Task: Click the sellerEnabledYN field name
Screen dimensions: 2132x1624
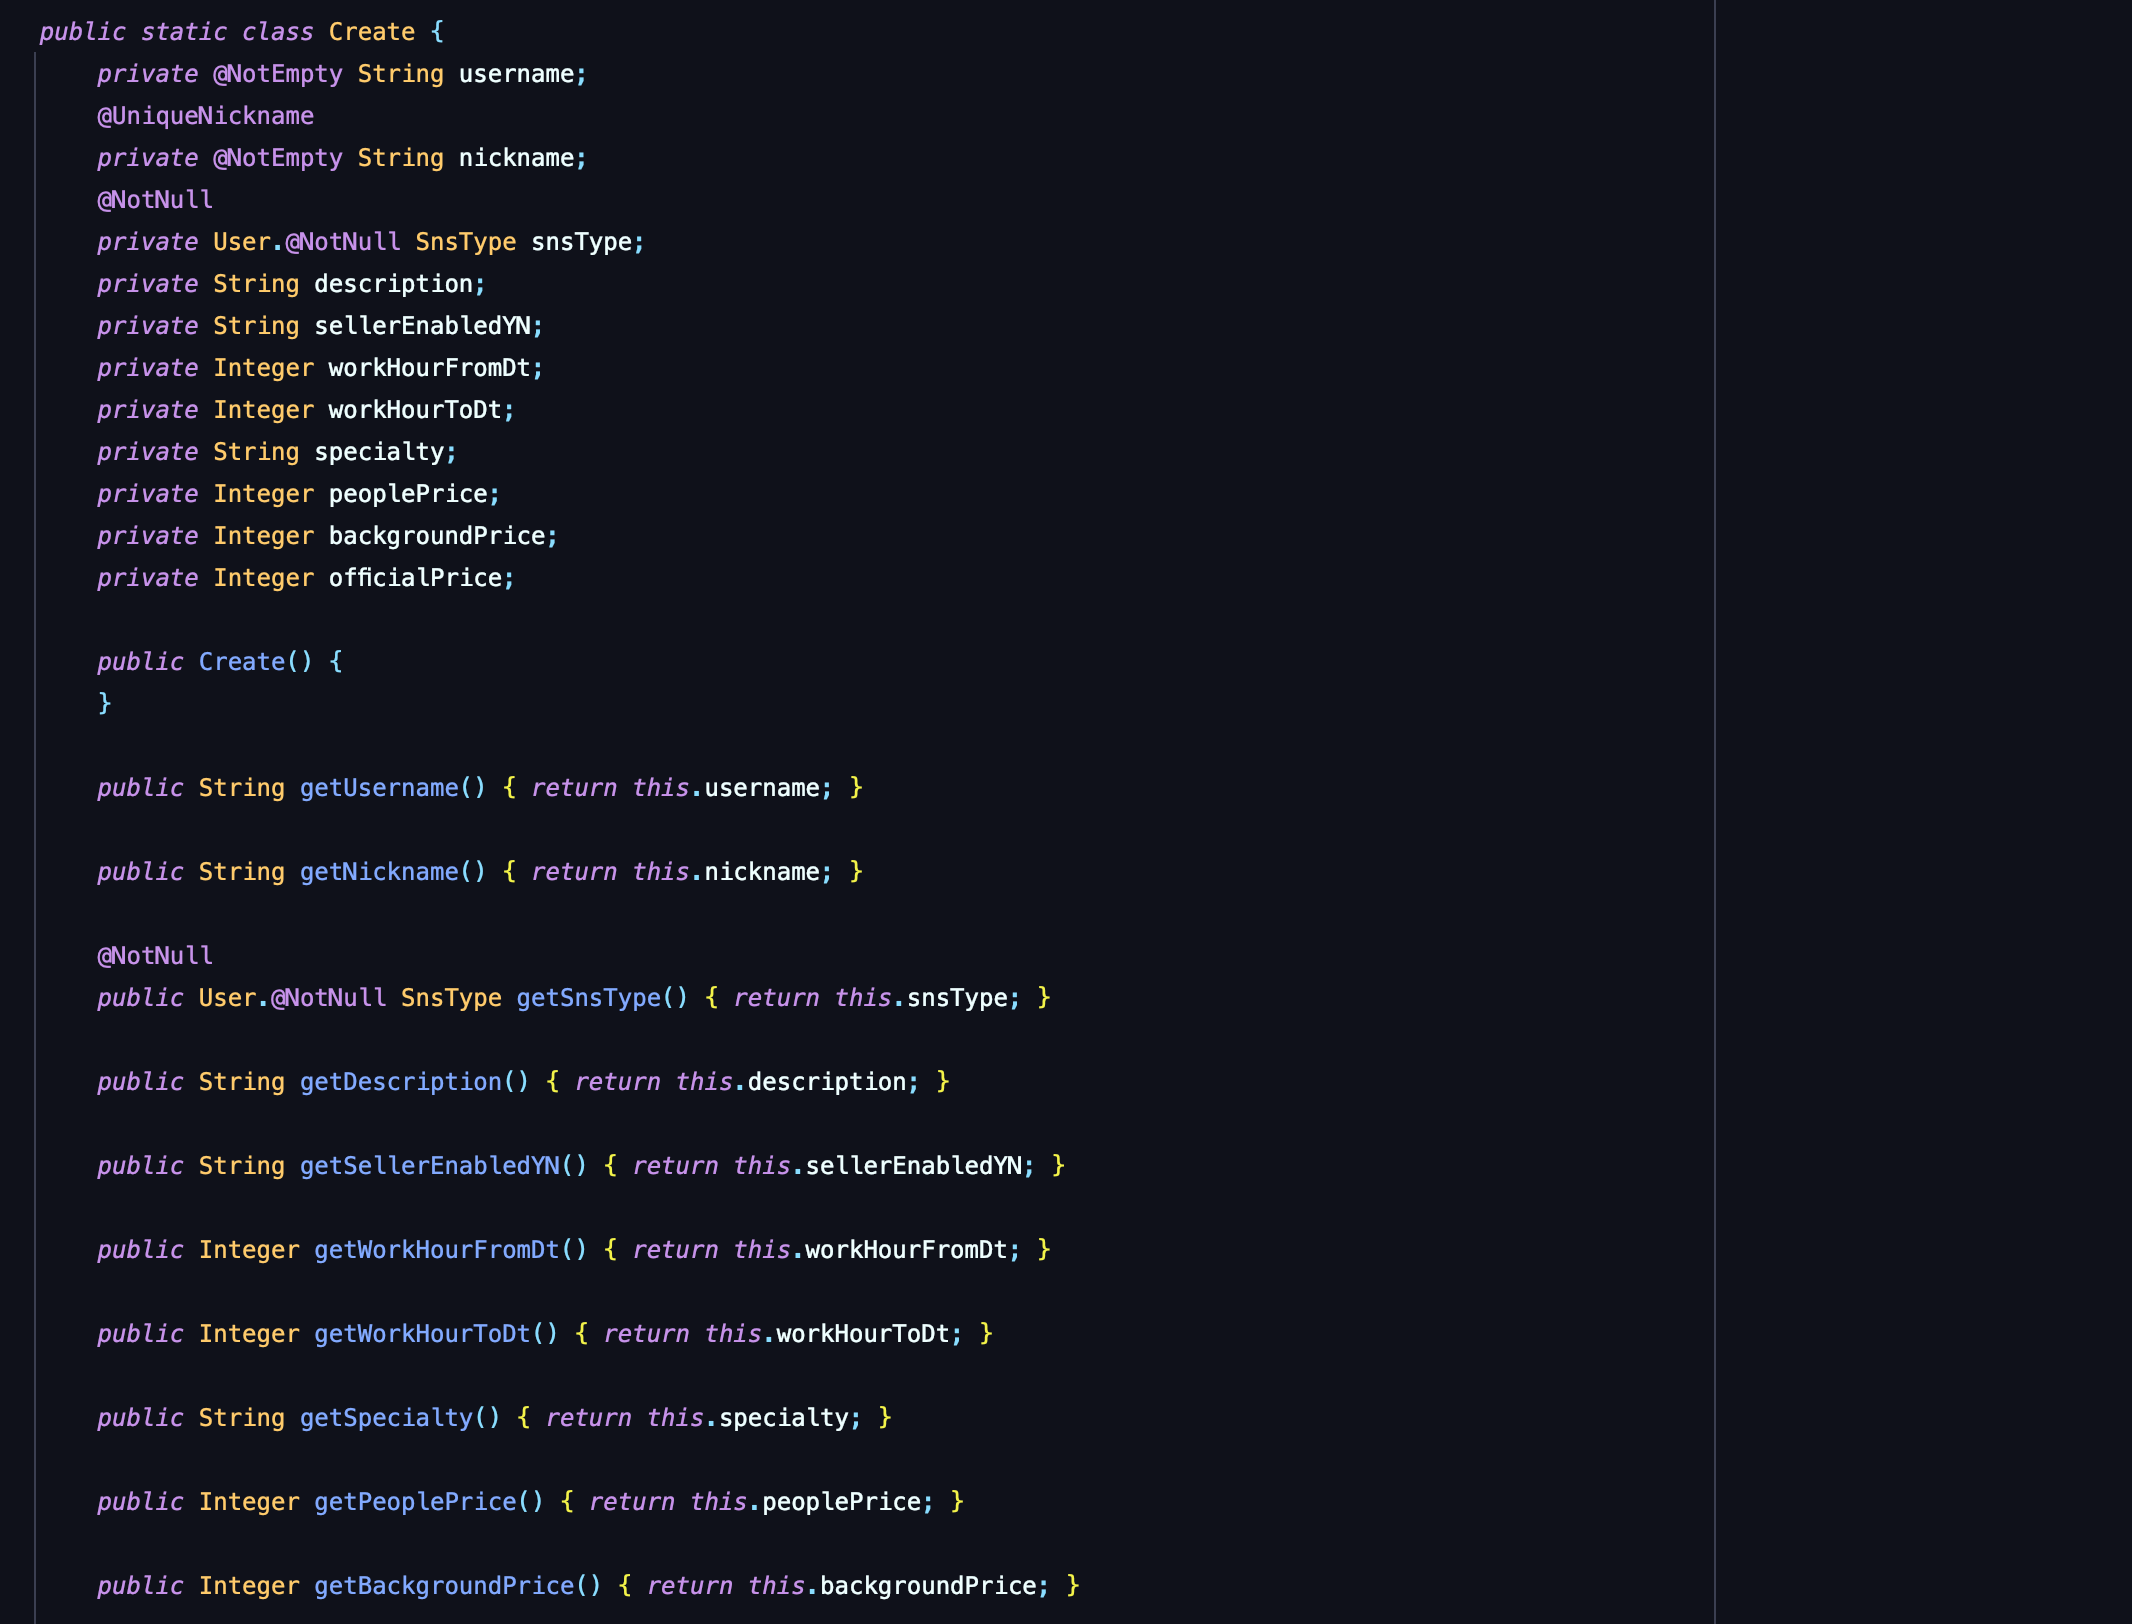Action: click(422, 326)
